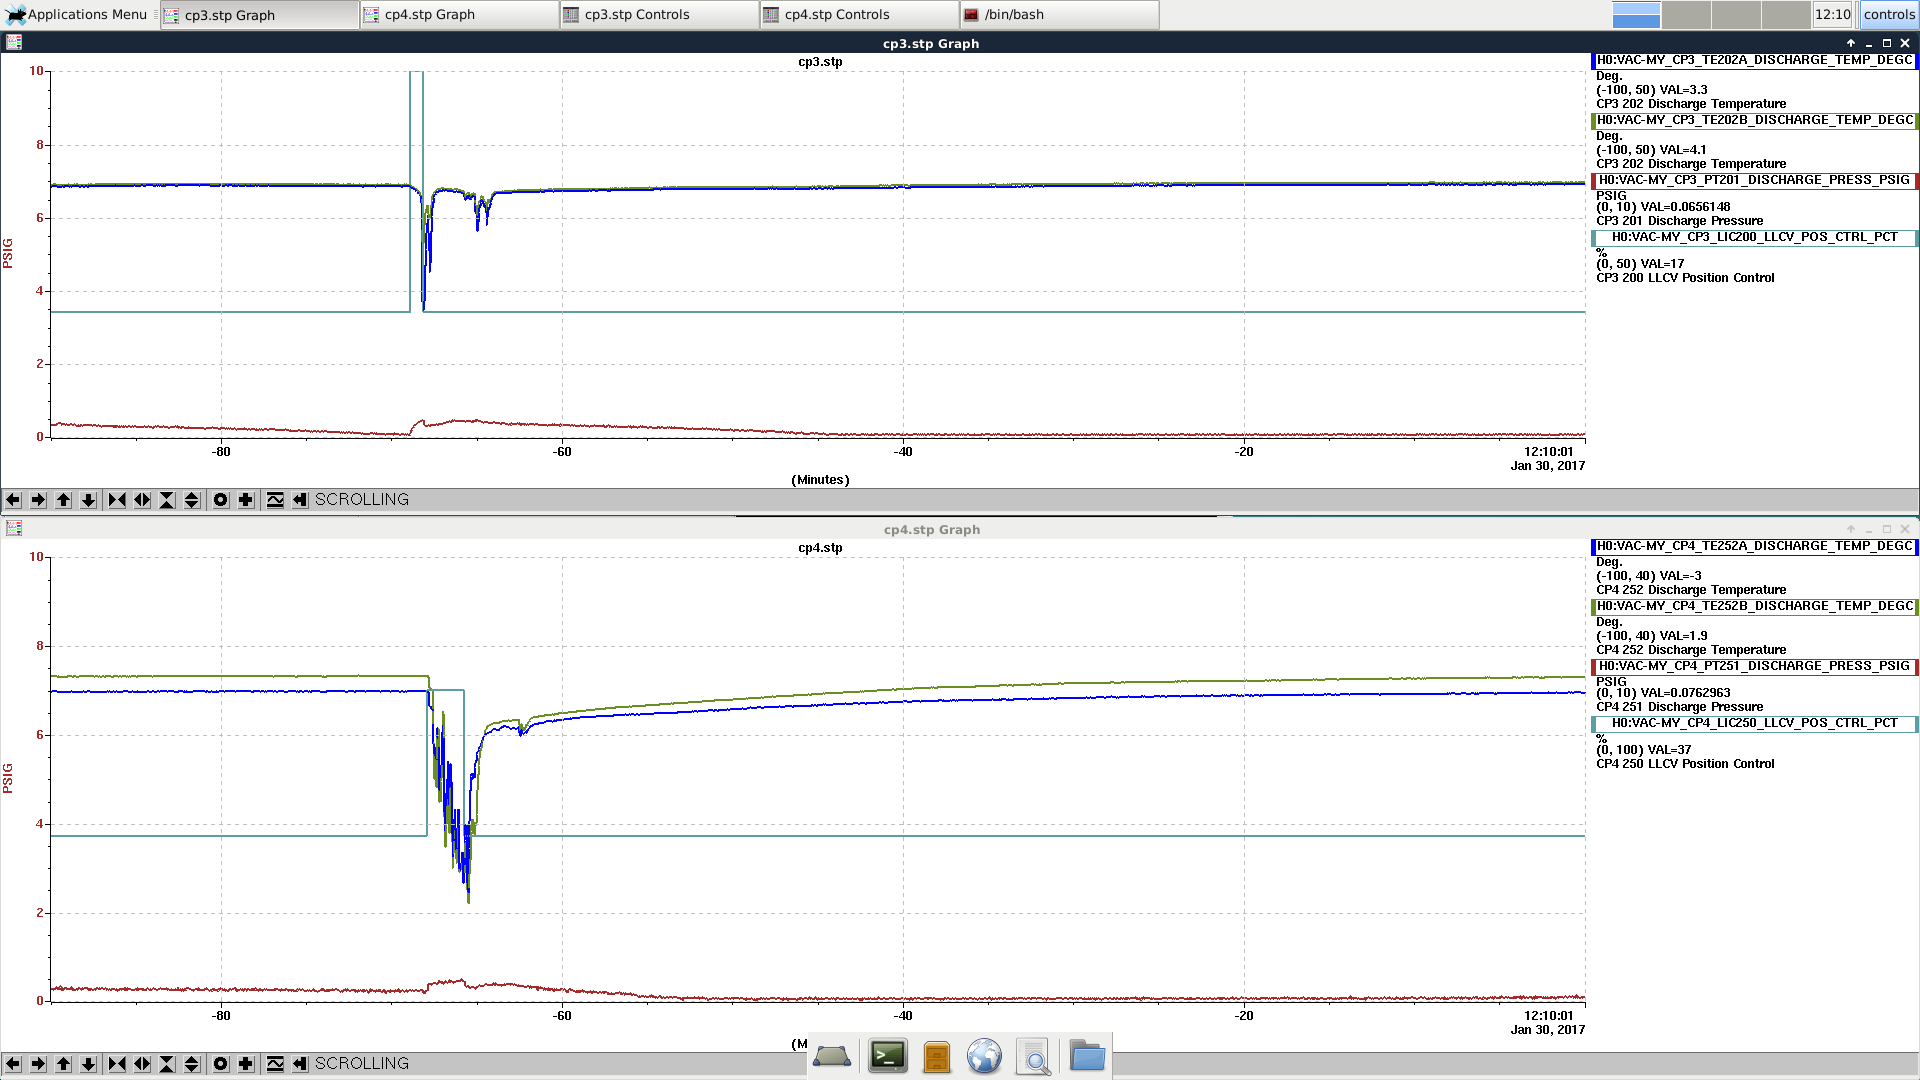Compress value axis in cp4.stp graph
Screen dimensions: 1920x1080
tap(167, 1064)
